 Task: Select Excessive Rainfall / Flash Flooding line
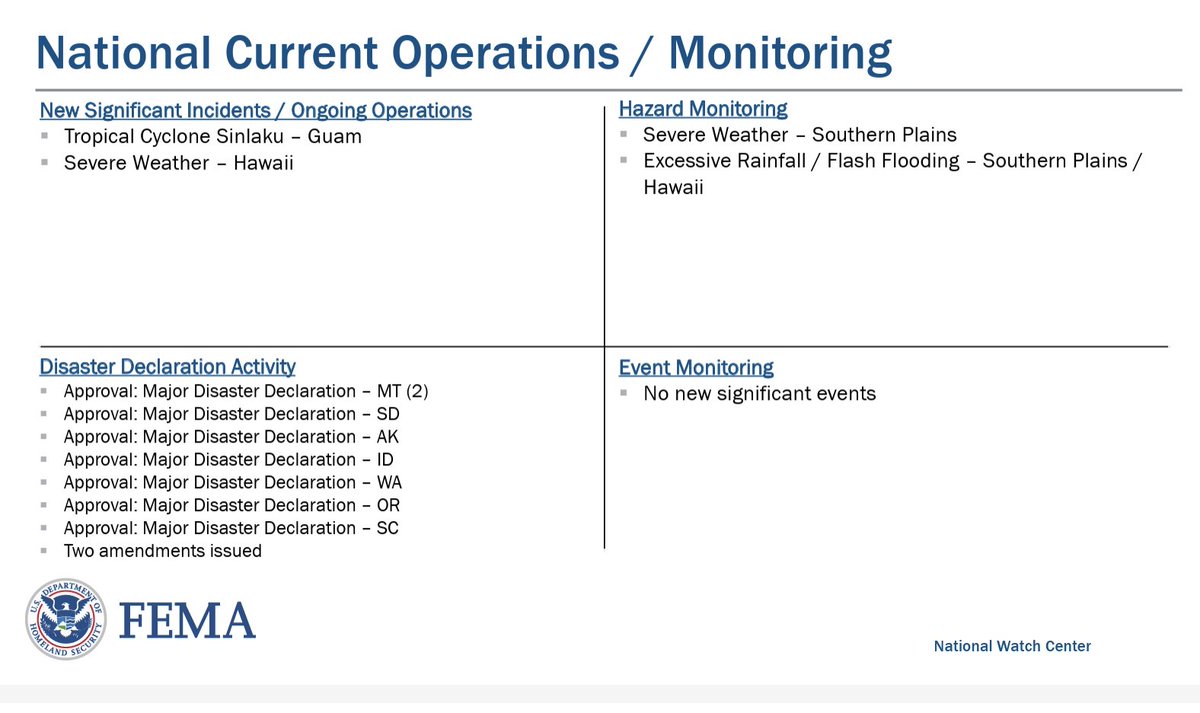[x=893, y=173]
